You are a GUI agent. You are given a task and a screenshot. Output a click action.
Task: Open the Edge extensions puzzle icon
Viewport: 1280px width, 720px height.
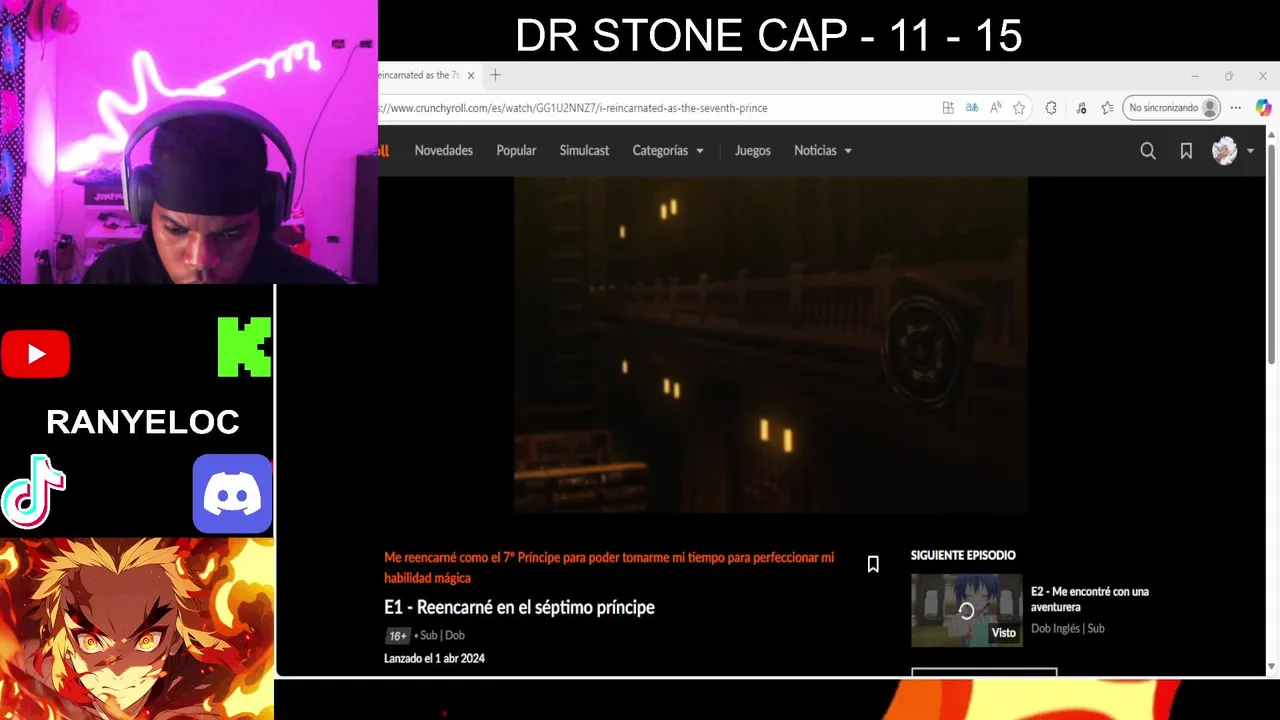point(1051,108)
